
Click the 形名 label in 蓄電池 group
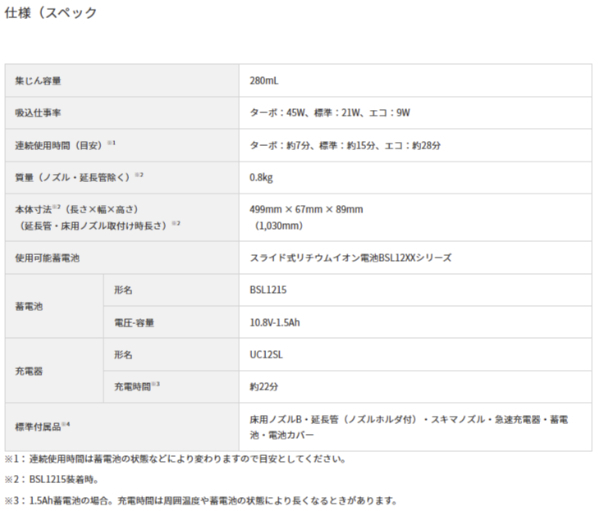[x=123, y=290]
